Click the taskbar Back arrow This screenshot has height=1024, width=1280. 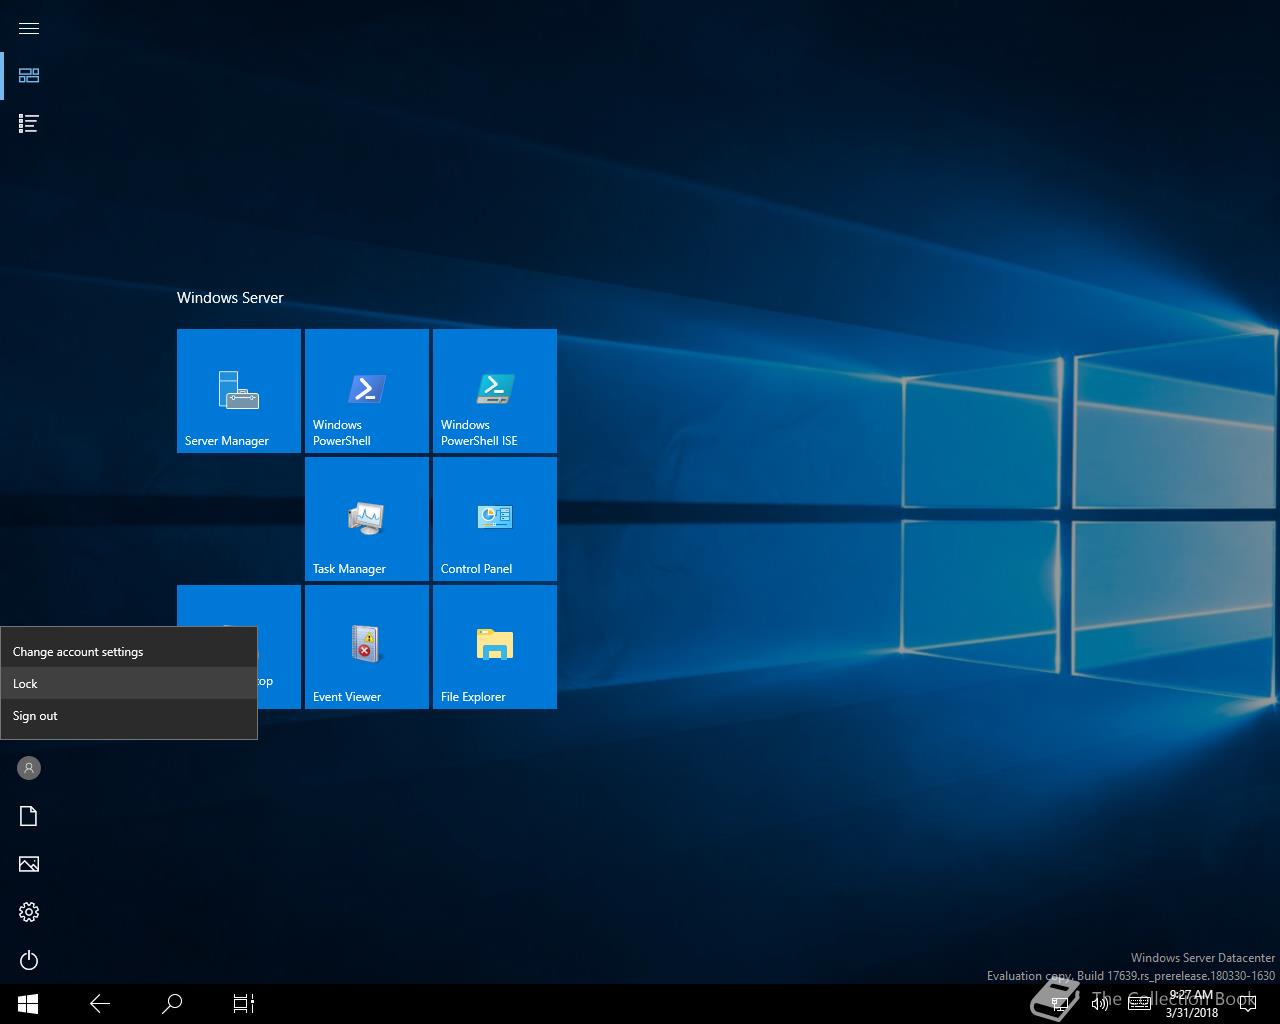click(x=100, y=1004)
